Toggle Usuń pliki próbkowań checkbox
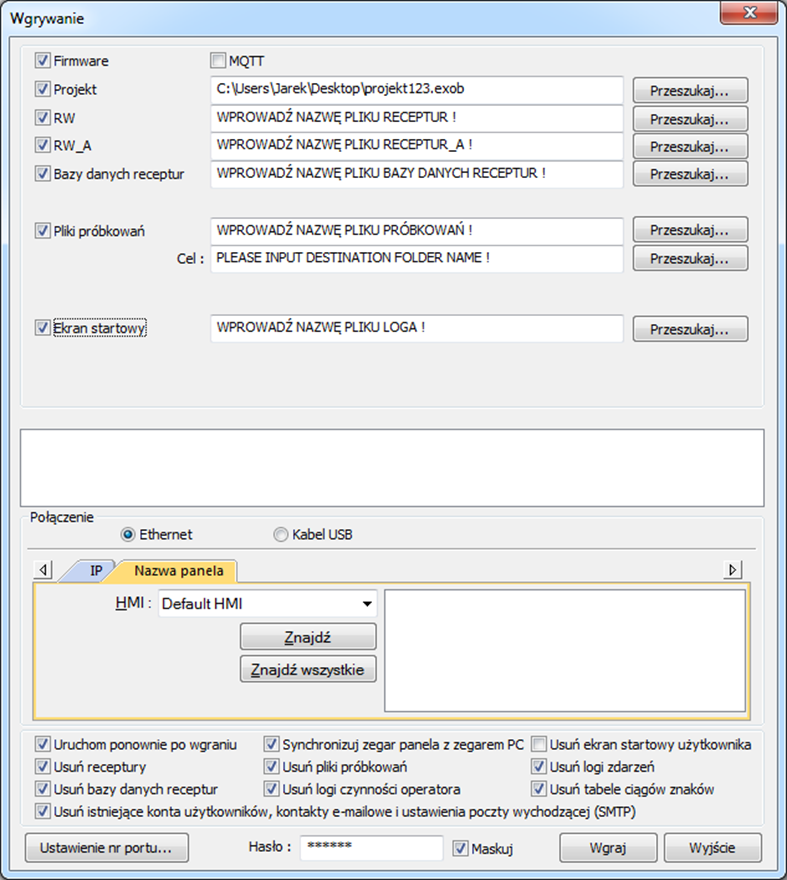This screenshot has width=787, height=880. click(x=272, y=766)
